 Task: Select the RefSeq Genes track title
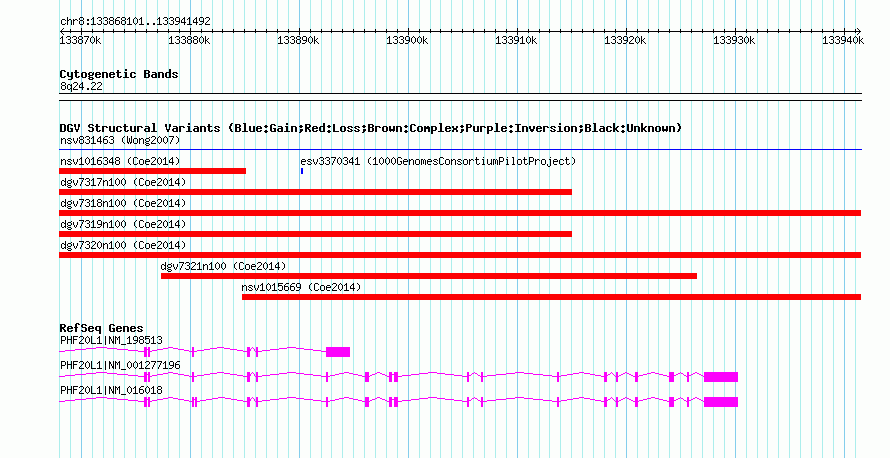[101, 328]
